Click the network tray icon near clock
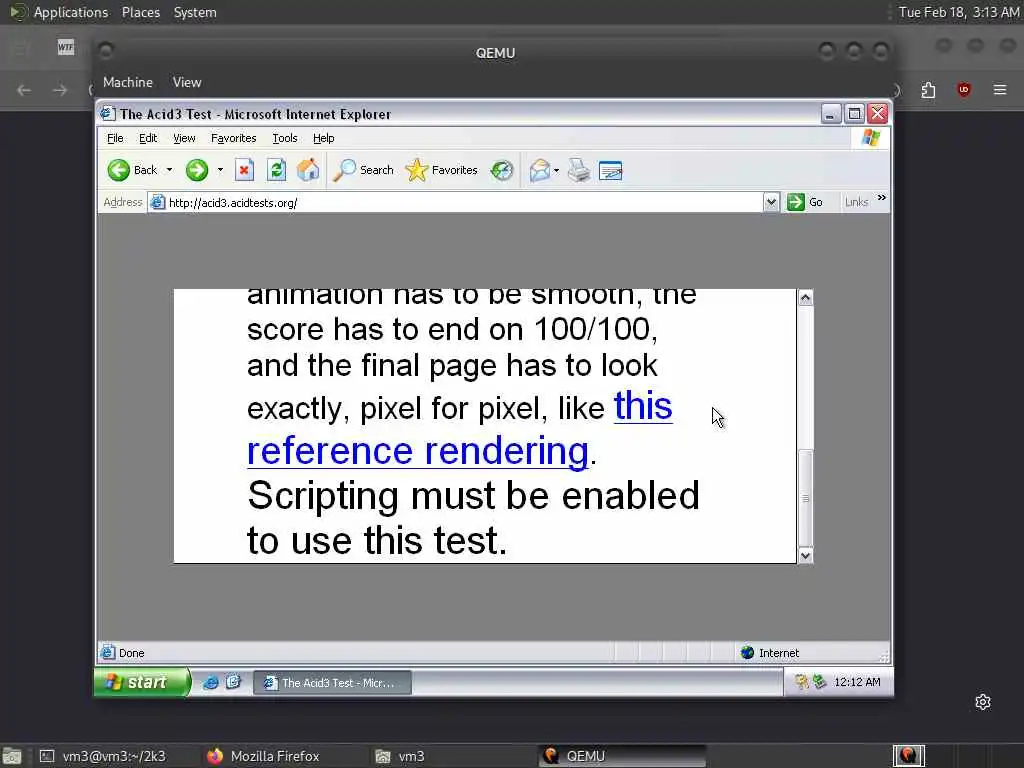This screenshot has height=768, width=1024. coord(819,682)
